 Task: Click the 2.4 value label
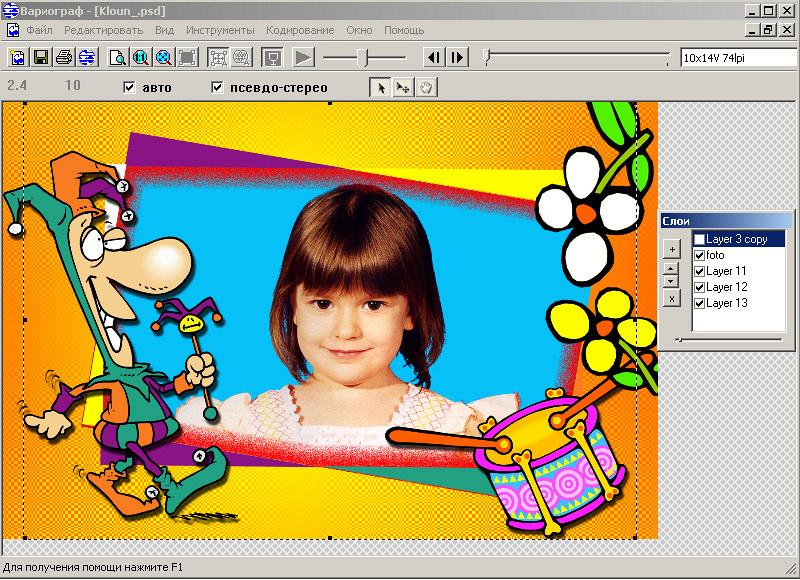coord(17,85)
